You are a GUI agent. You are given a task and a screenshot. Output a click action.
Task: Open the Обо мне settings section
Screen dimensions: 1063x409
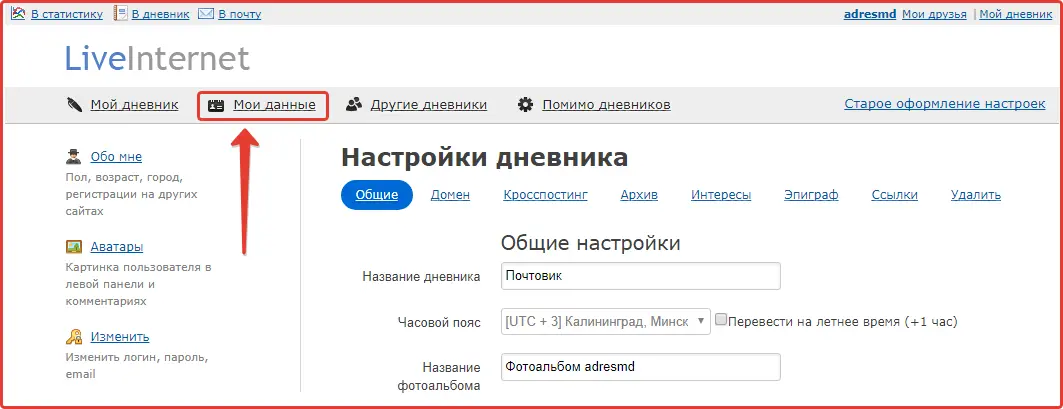116,157
